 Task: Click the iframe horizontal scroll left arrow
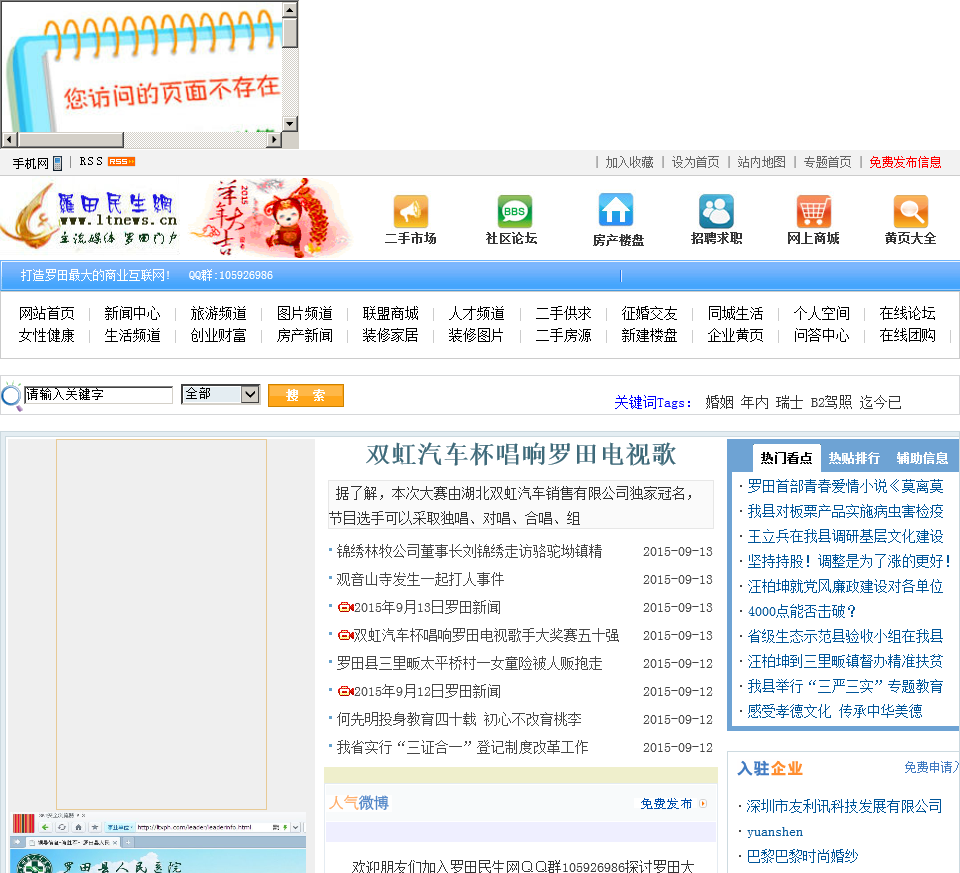(9, 140)
